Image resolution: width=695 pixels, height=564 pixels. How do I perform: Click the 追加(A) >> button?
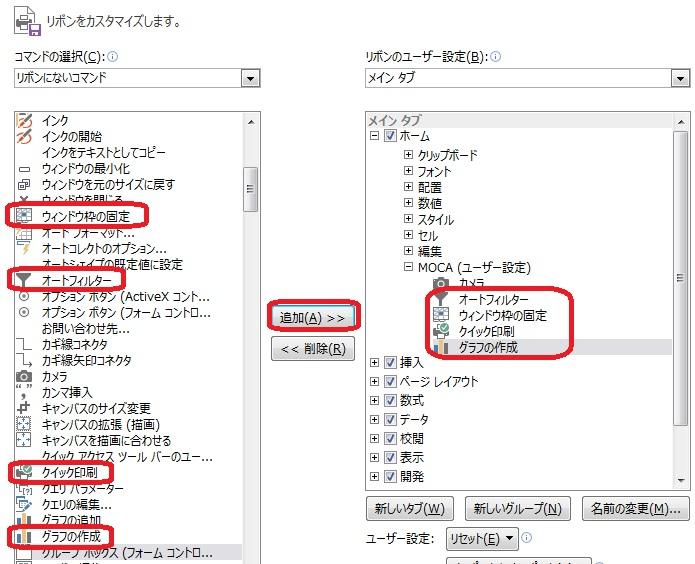pyautogui.click(x=313, y=316)
